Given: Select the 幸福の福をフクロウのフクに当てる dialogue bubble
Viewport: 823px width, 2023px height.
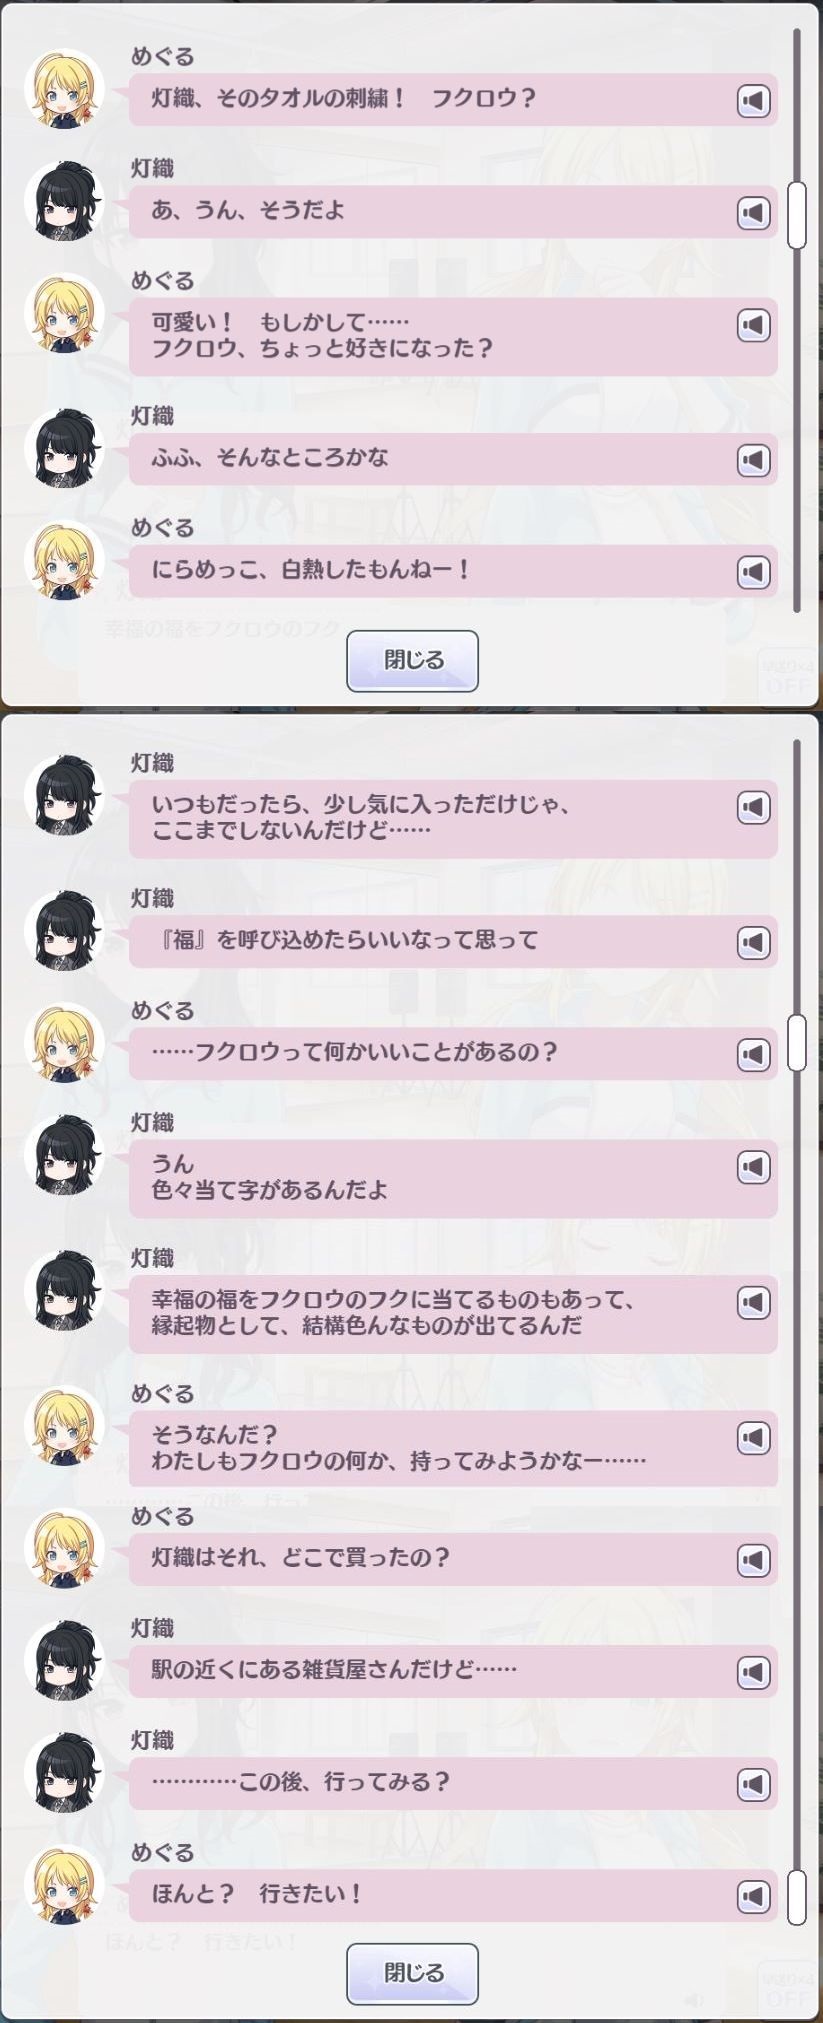Looking at the screenshot, I should coord(453,1314).
